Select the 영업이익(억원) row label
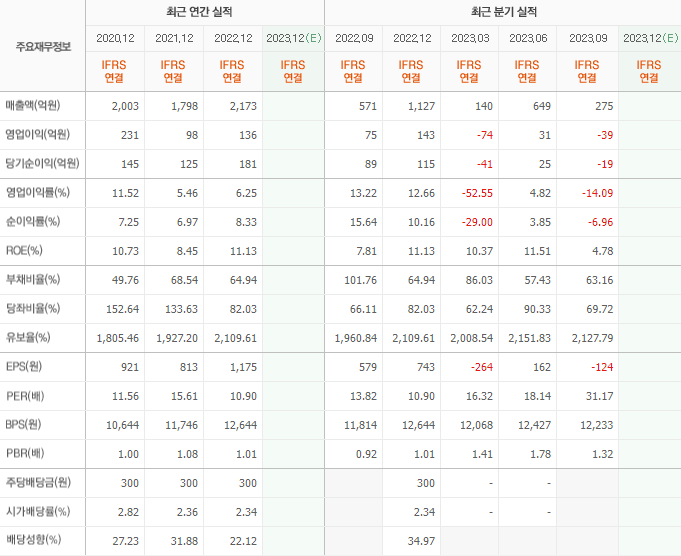Screen dimensions: 681x556 [37, 135]
